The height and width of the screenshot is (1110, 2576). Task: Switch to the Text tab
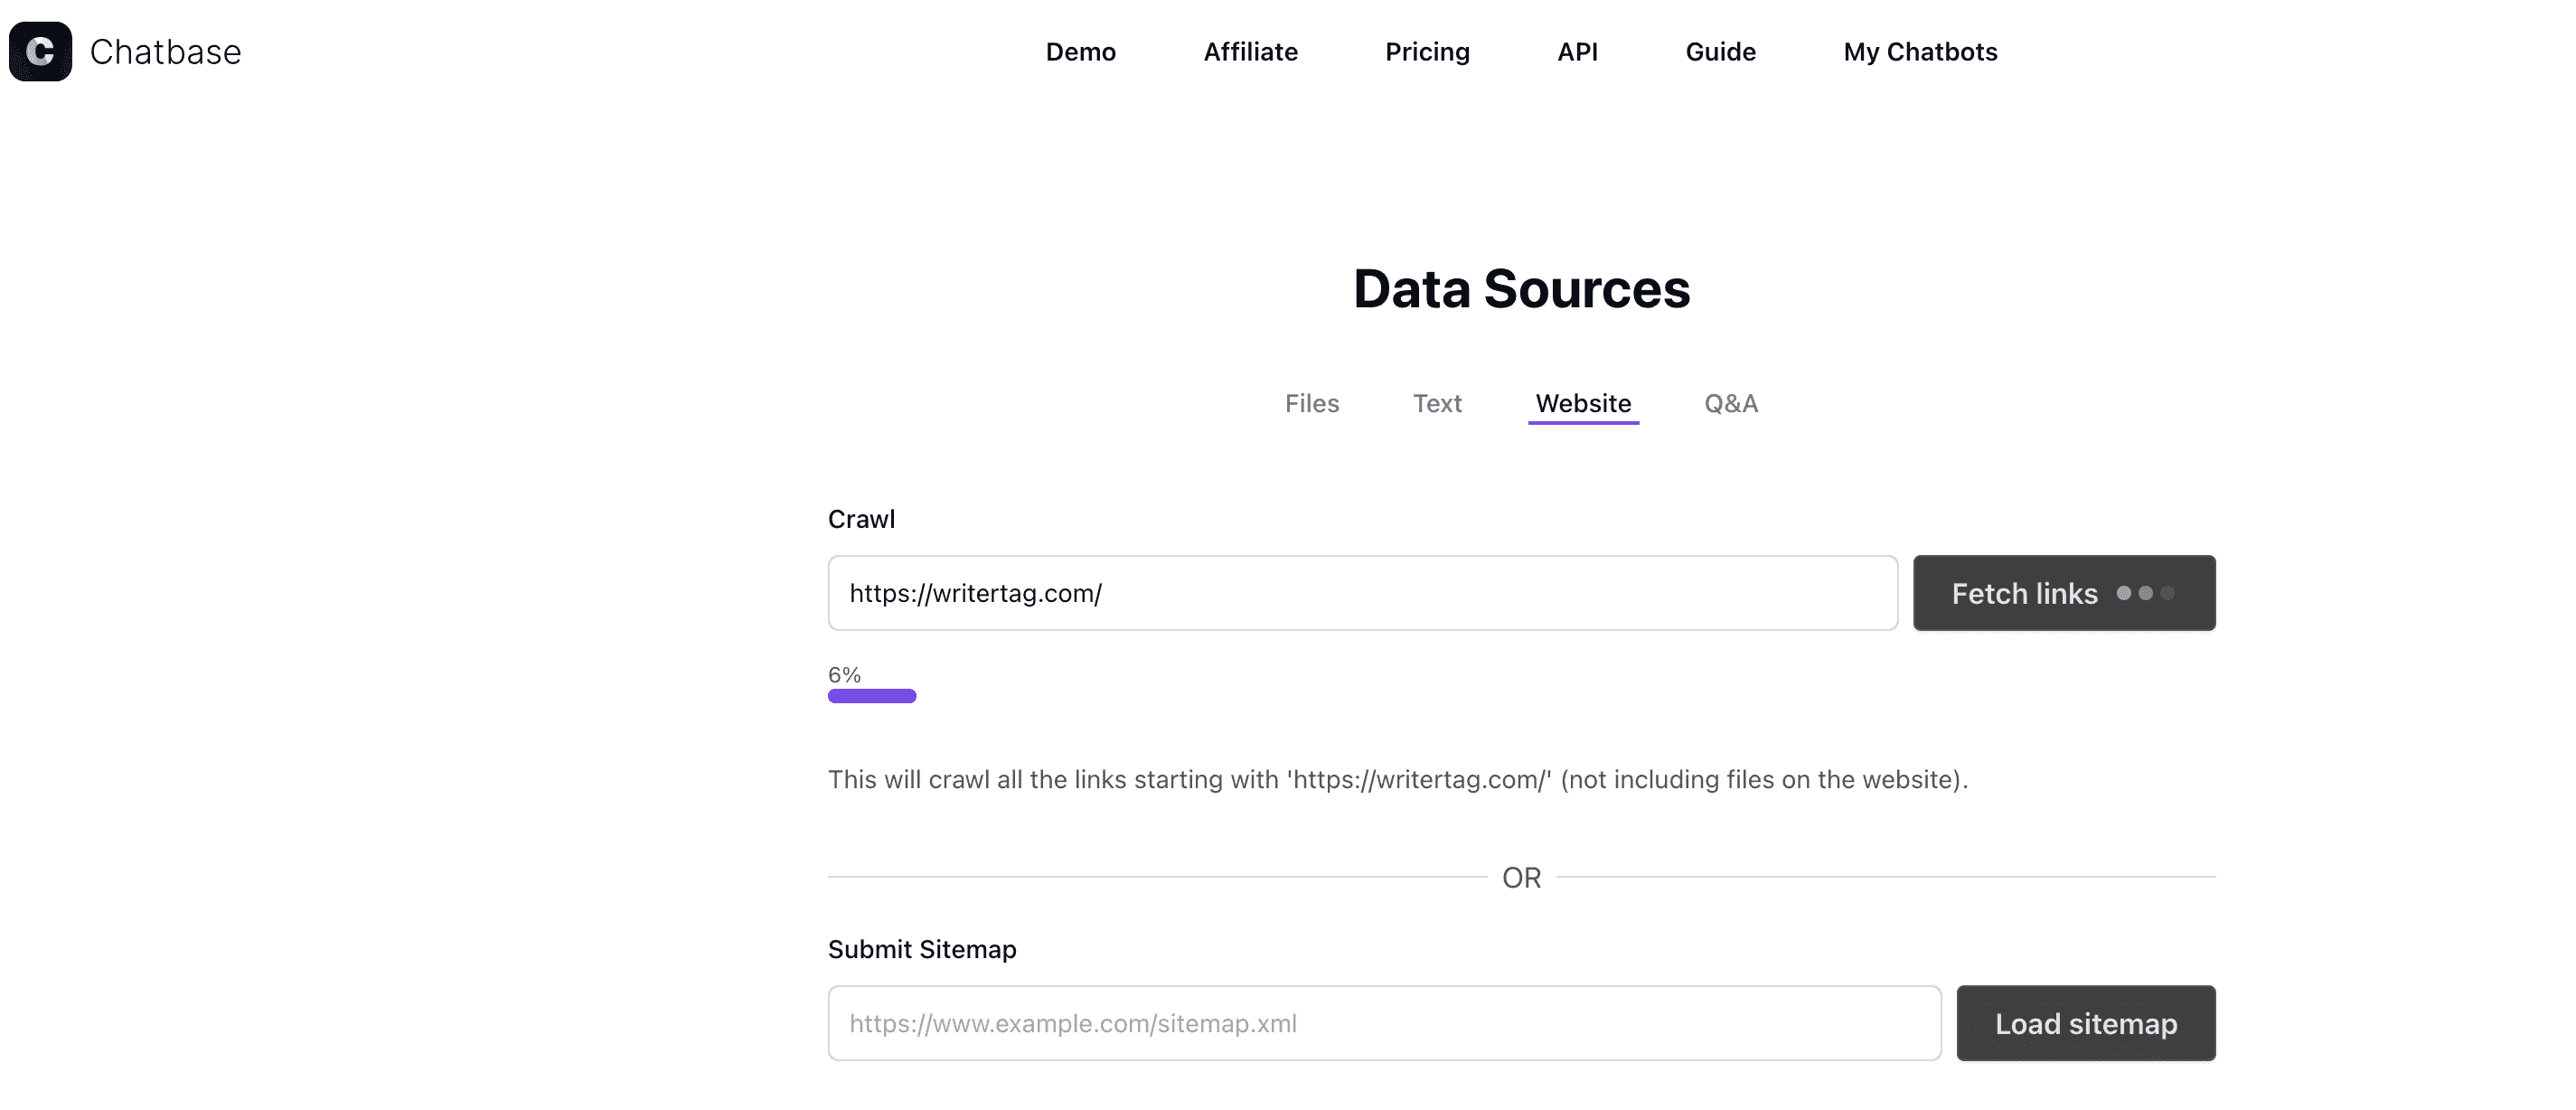click(x=1437, y=403)
